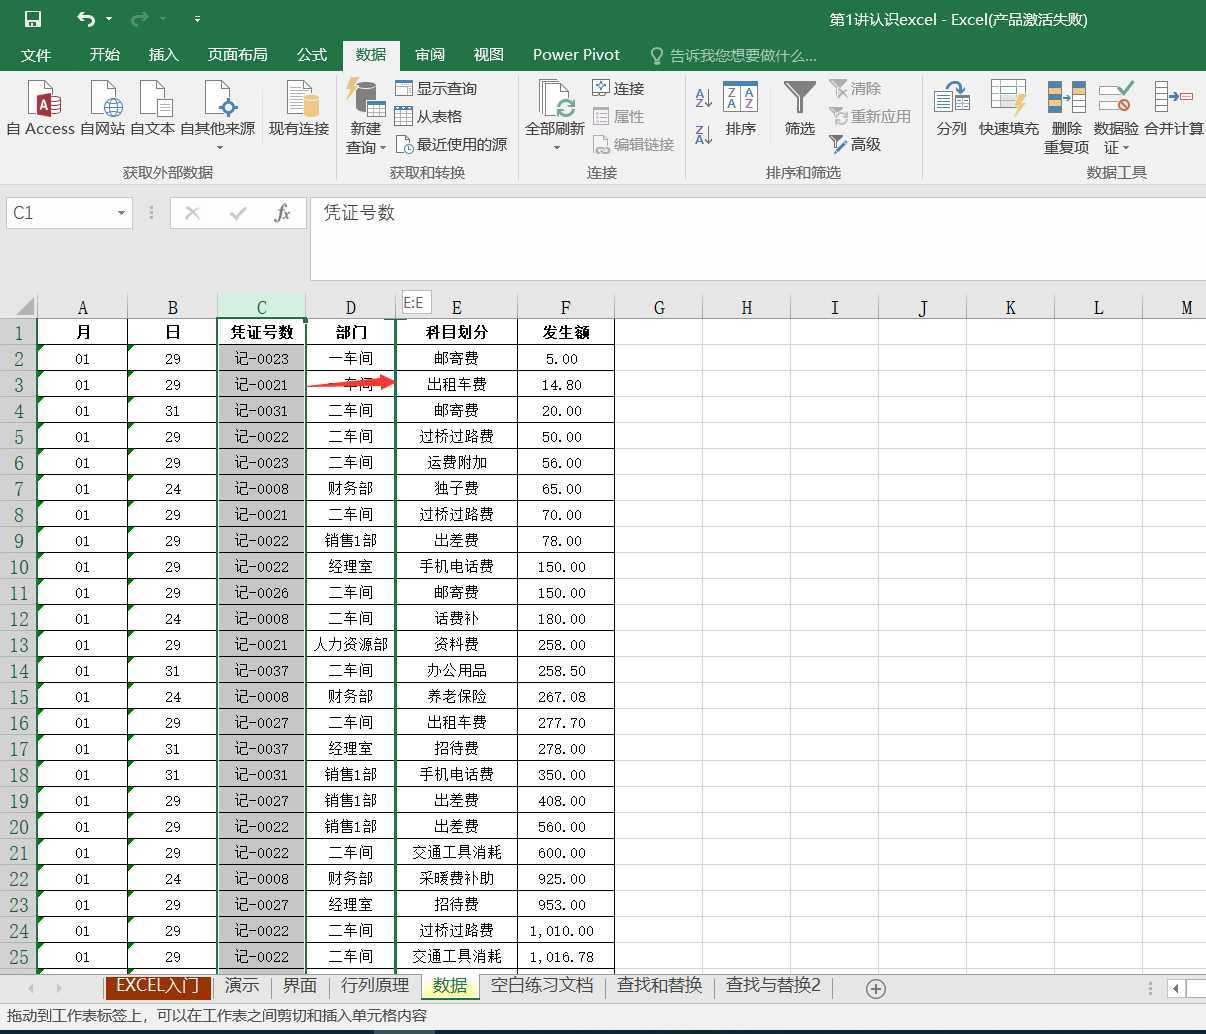Image resolution: width=1206 pixels, height=1034 pixels.
Task: Click 显示查询 in the ribbon
Action: click(437, 88)
